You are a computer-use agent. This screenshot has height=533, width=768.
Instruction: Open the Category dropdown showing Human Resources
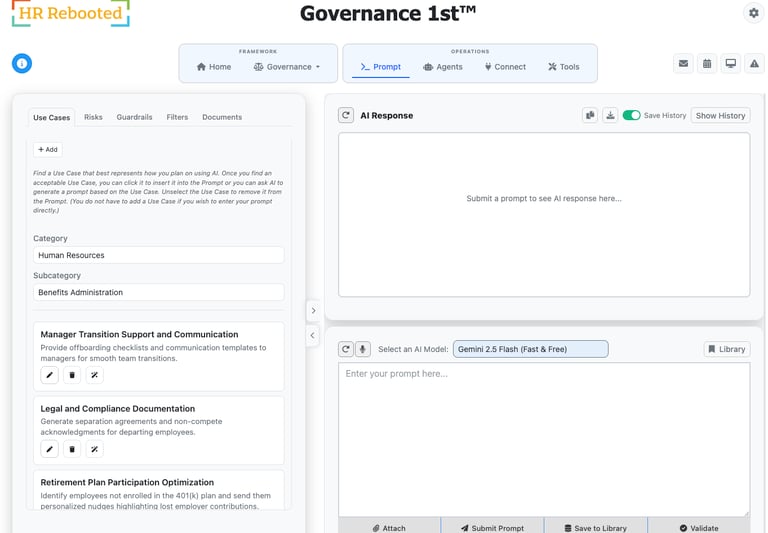(x=159, y=255)
